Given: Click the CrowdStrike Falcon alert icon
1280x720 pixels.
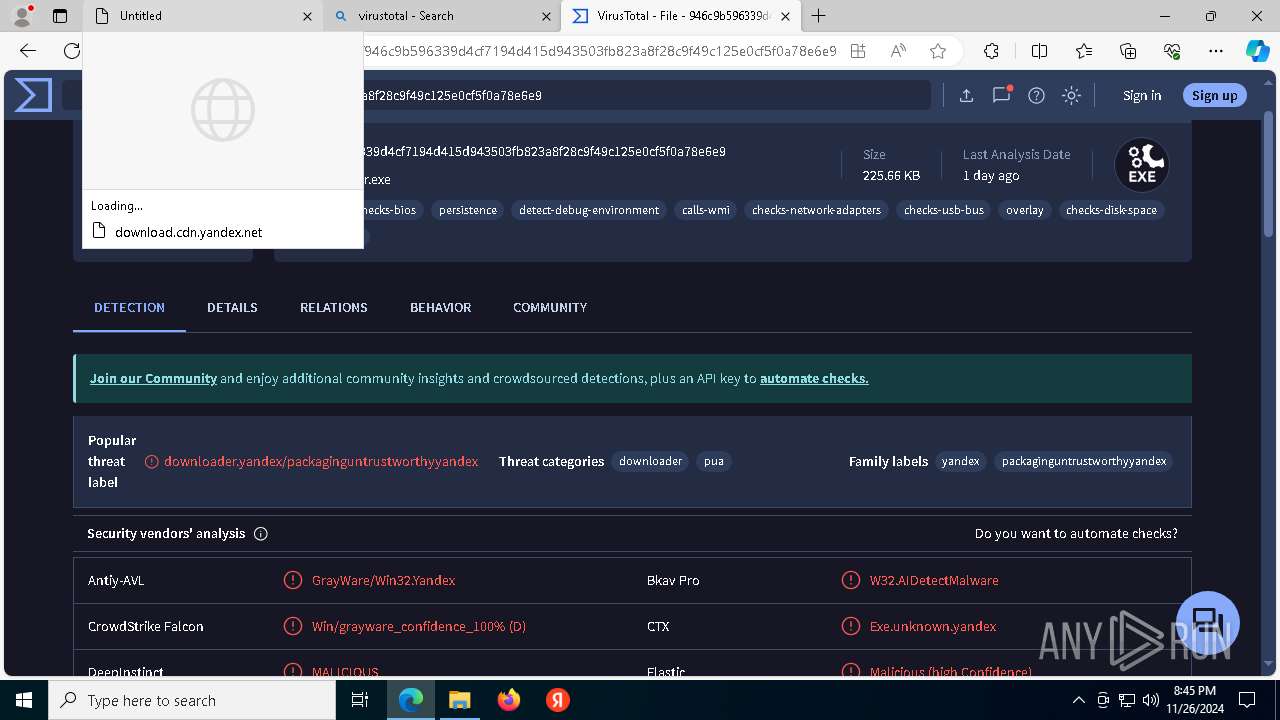Looking at the screenshot, I should tap(293, 626).
